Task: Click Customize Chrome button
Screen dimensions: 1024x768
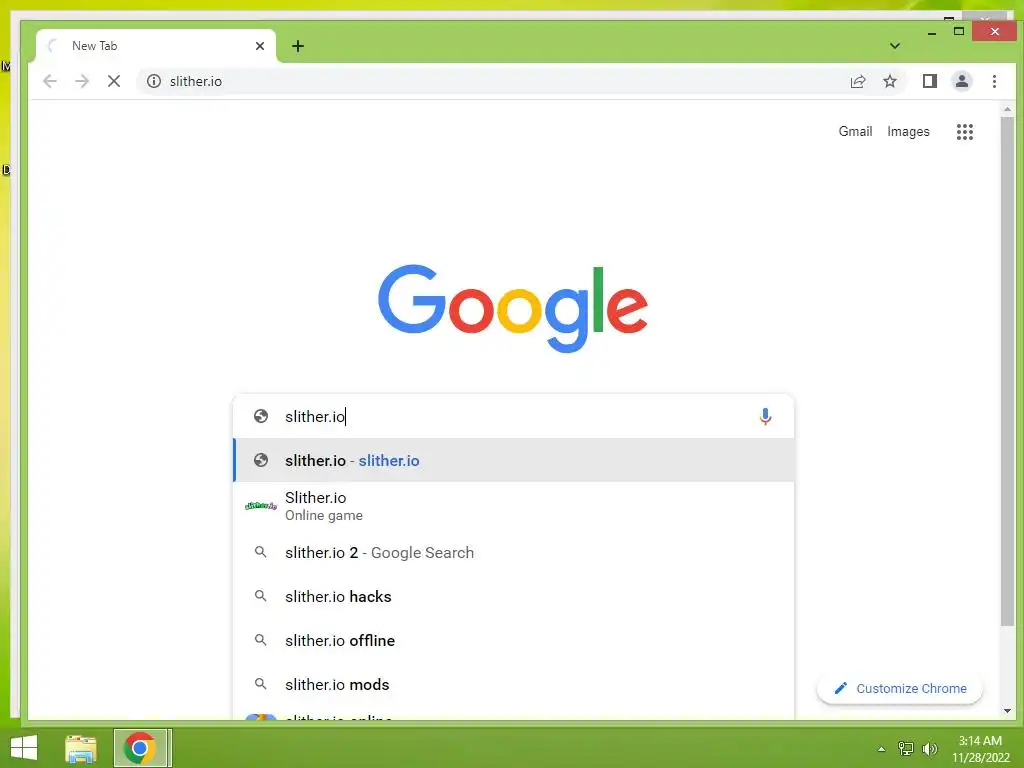Action: [900, 688]
